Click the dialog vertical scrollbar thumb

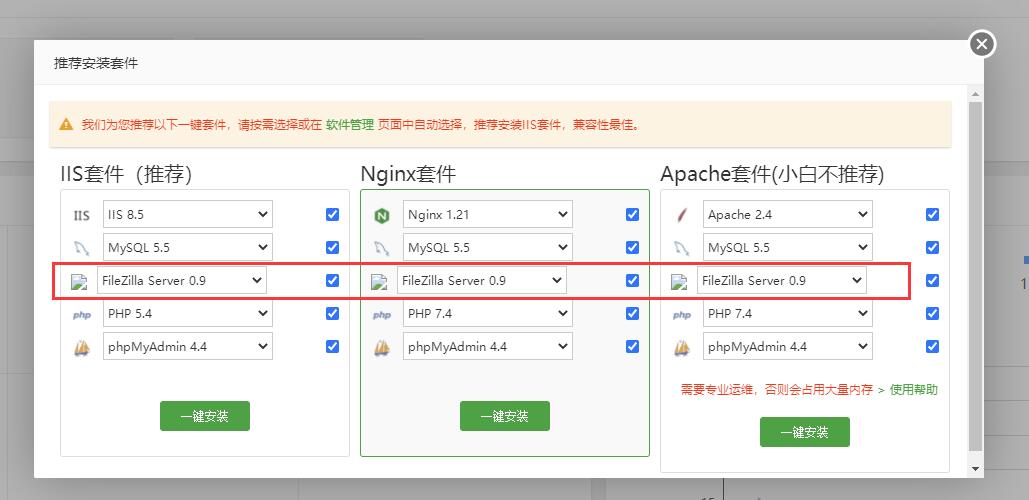point(975,276)
